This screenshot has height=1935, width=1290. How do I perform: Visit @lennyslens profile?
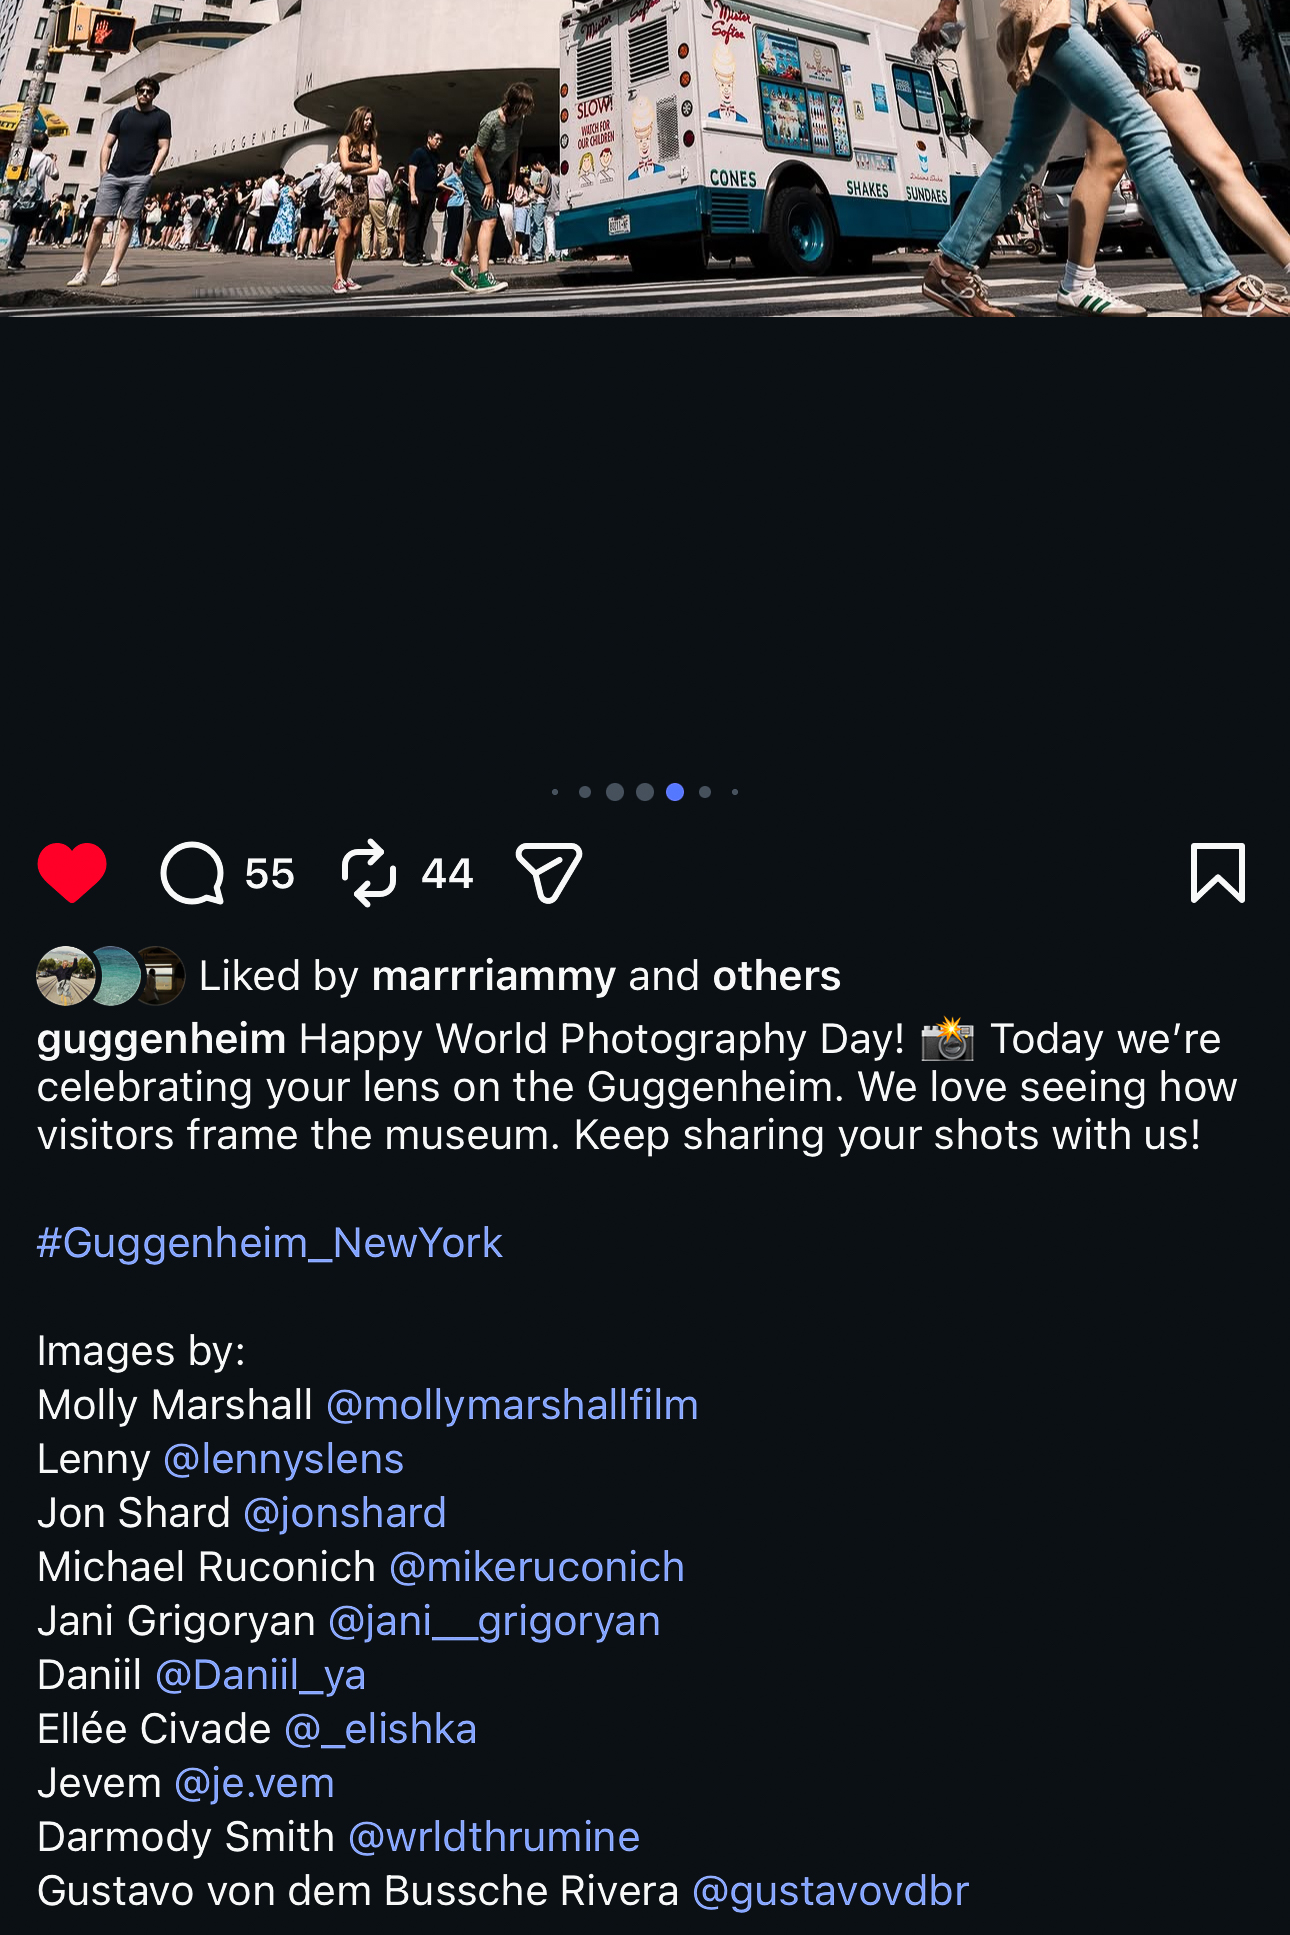click(x=283, y=1459)
